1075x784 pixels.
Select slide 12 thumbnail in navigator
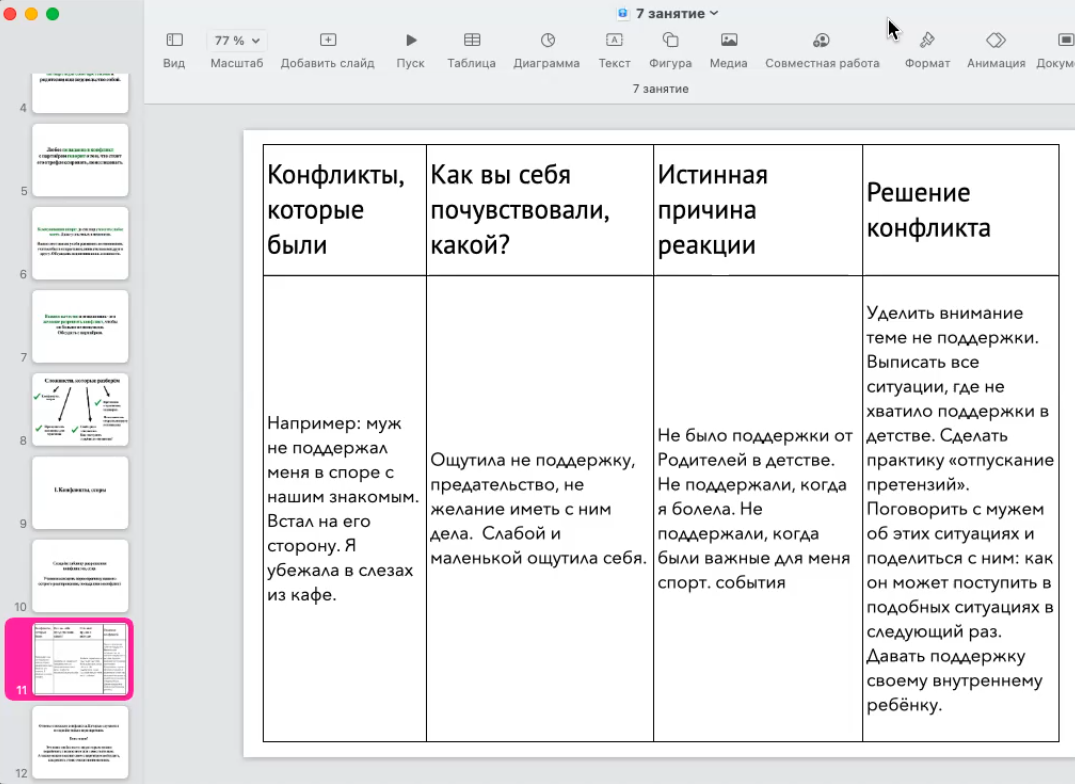tap(80, 742)
